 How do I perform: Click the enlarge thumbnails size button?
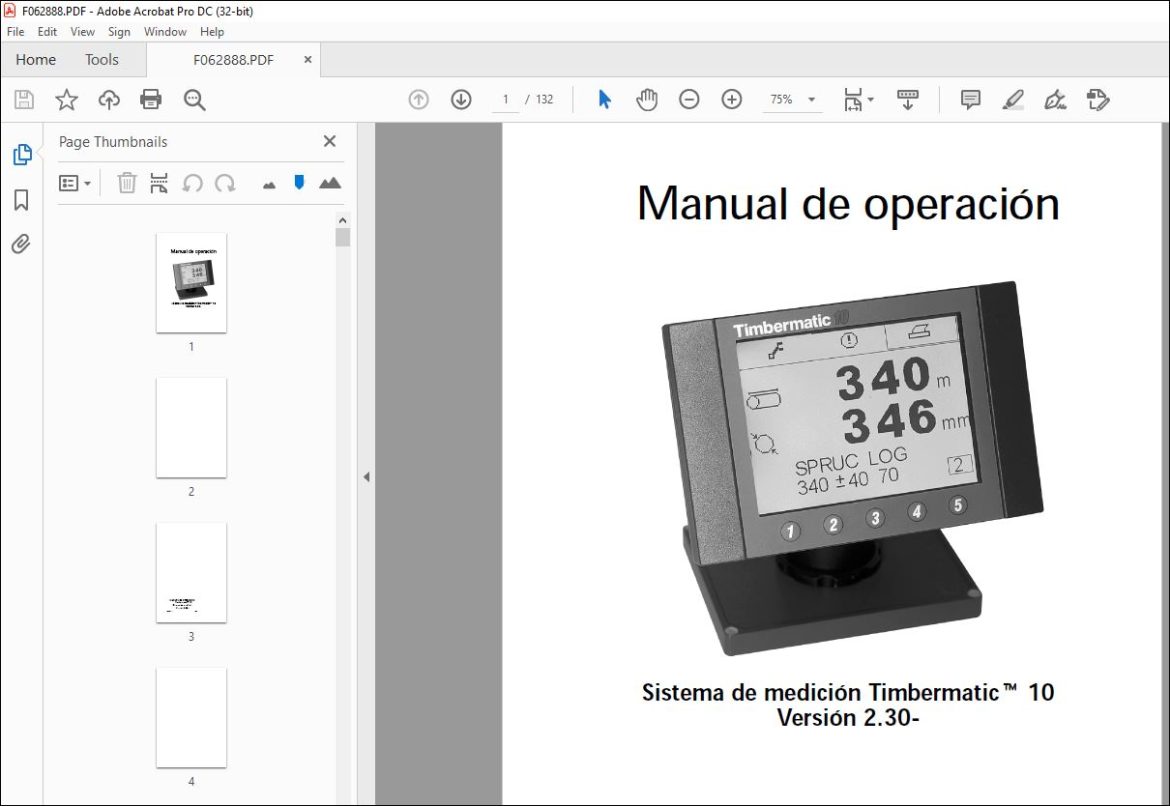click(330, 183)
